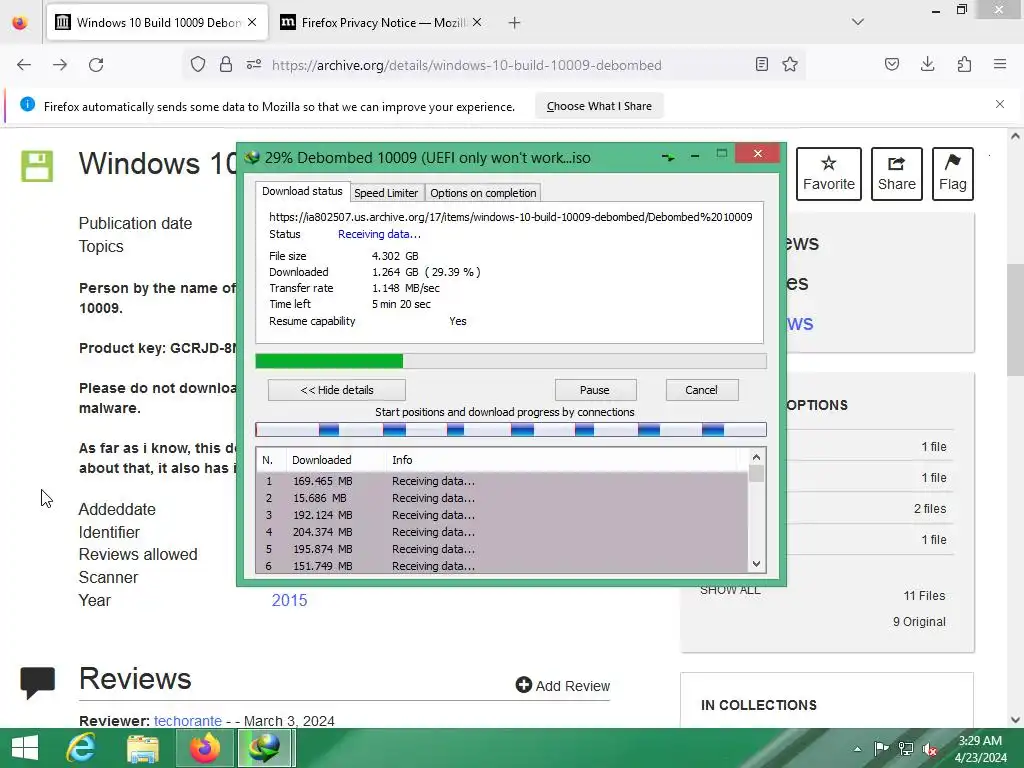The height and width of the screenshot is (768, 1024).
Task: Click the Downloaded column header
Action: [336, 460]
